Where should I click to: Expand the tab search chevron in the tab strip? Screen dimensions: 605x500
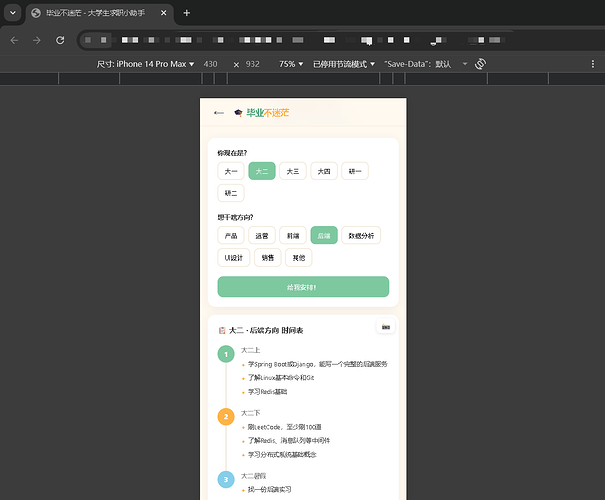[12, 13]
